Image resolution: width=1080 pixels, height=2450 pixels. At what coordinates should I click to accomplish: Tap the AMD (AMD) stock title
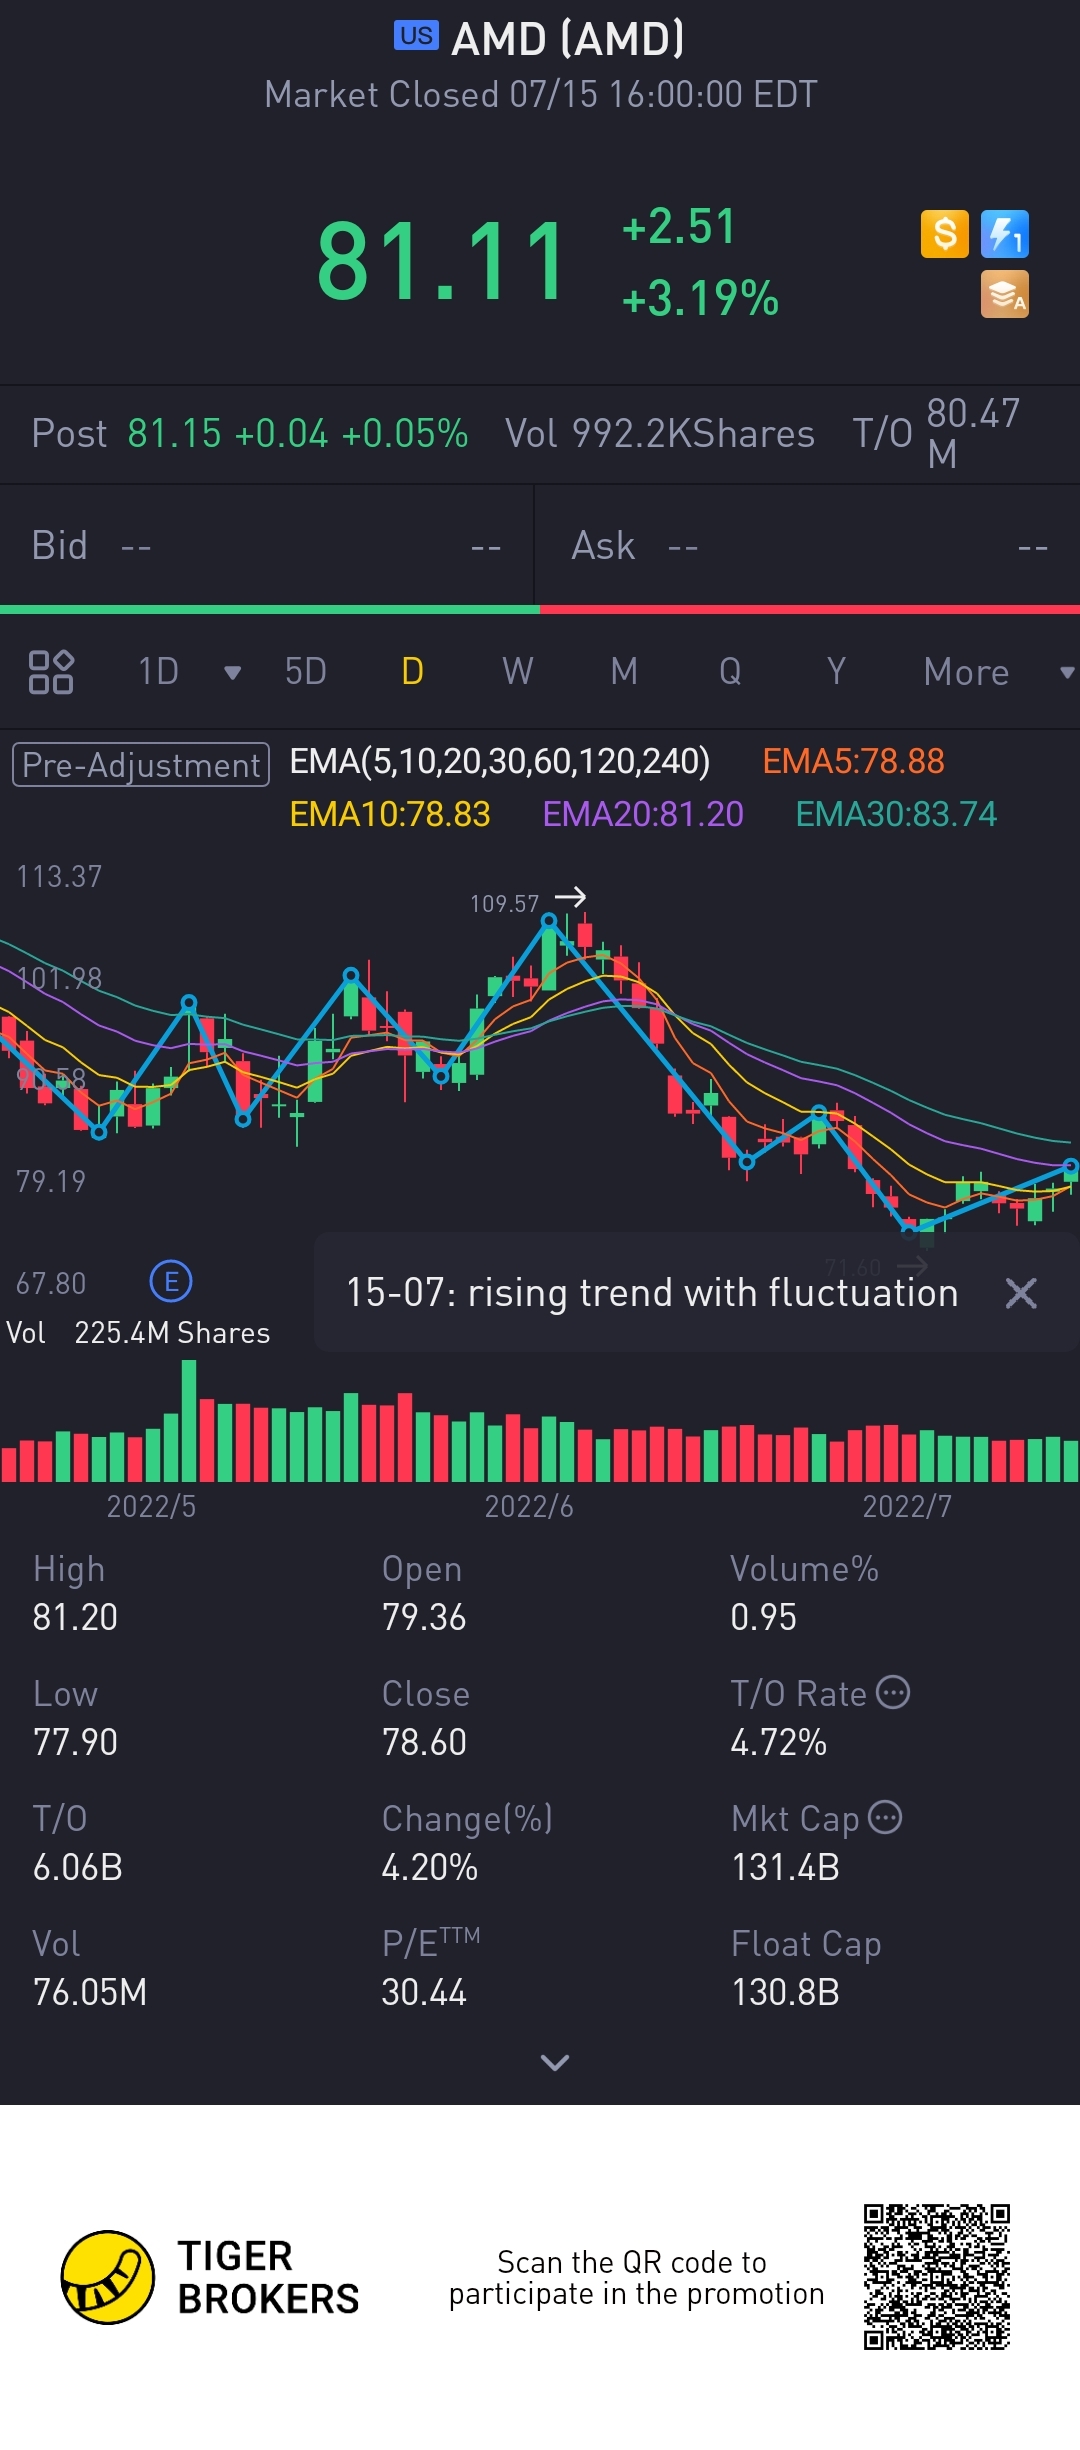pyautogui.click(x=568, y=40)
